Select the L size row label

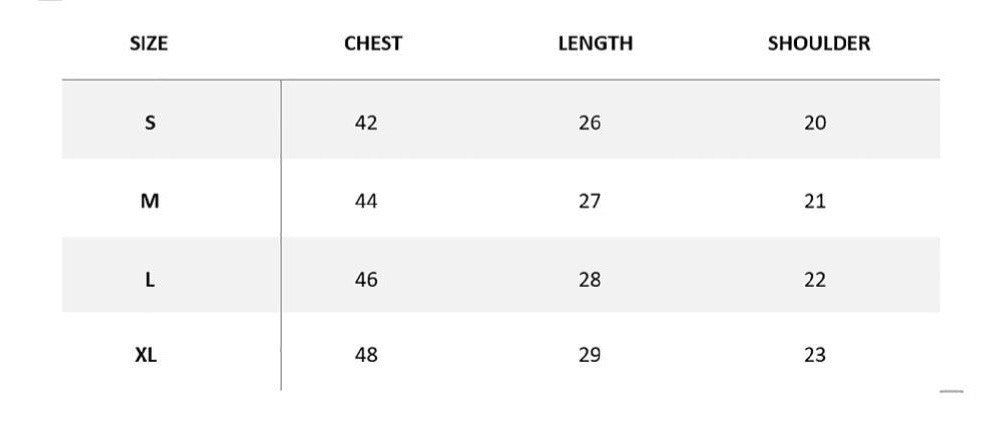pyautogui.click(x=150, y=280)
